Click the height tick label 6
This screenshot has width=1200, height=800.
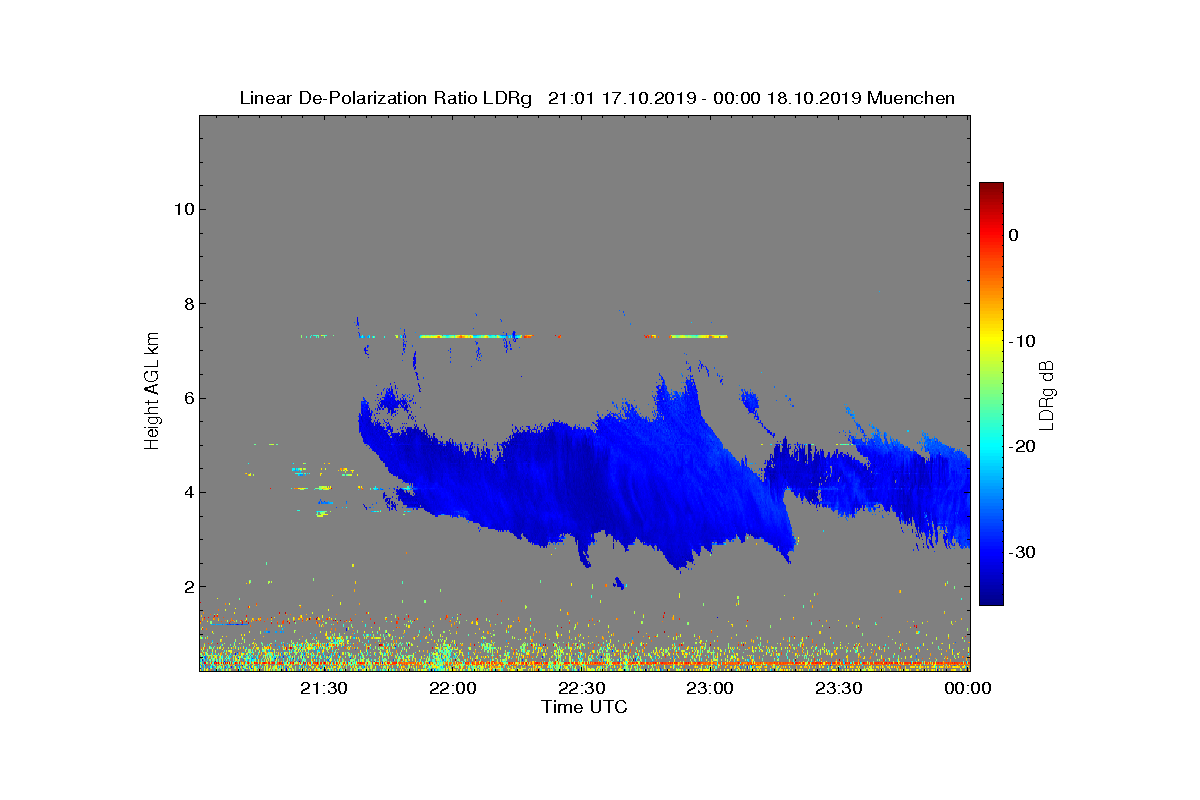coord(187,398)
